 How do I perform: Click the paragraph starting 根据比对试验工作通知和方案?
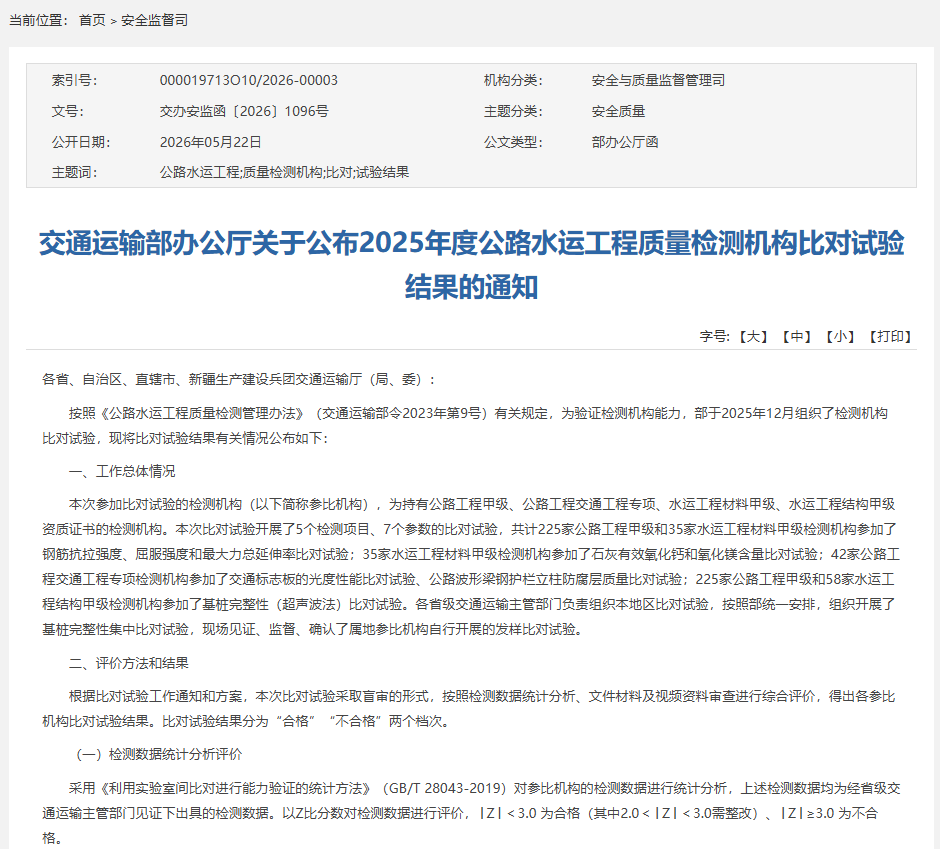469,709
